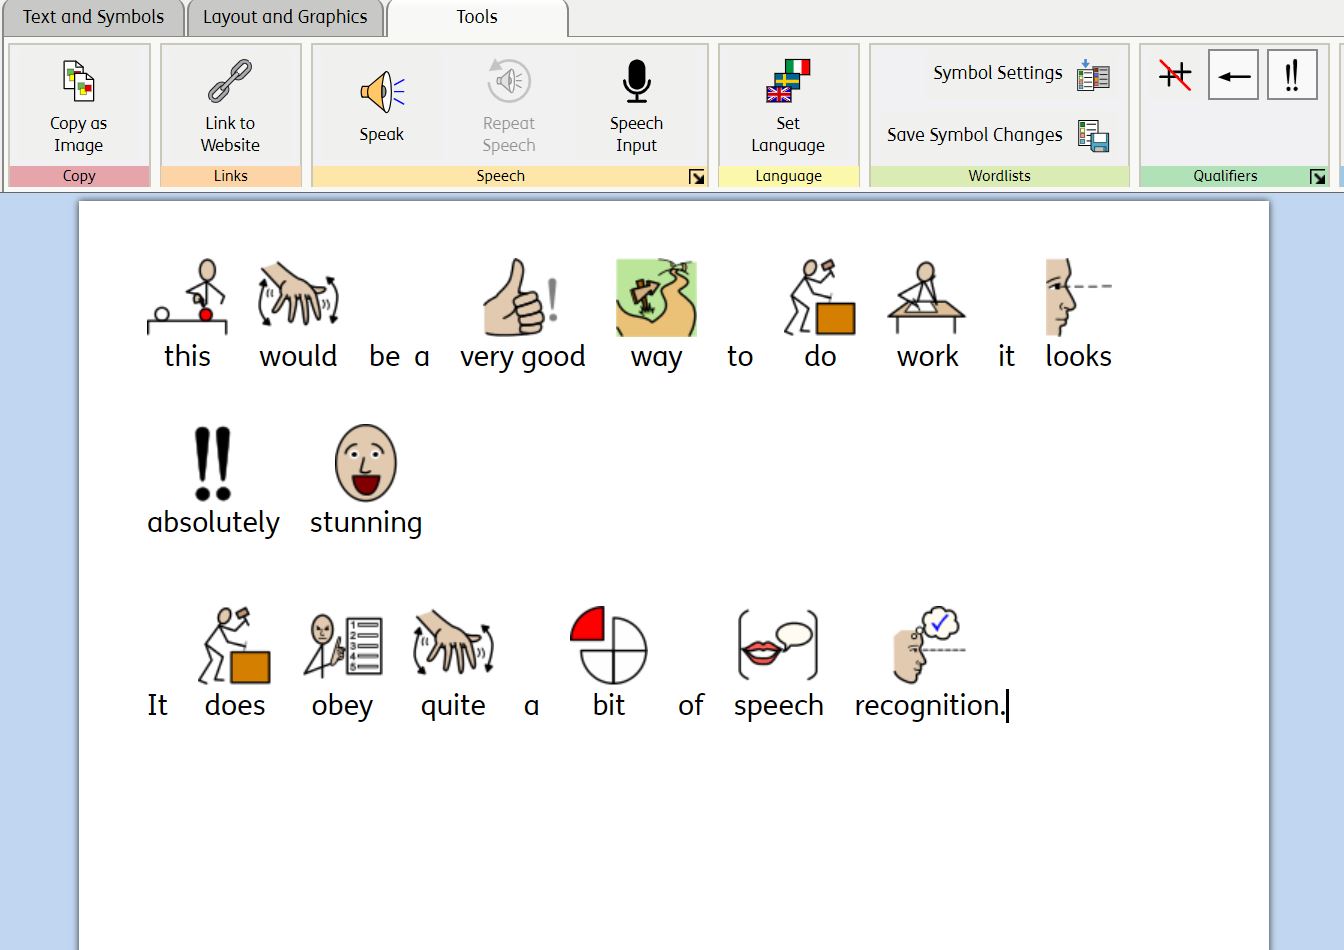Open the Speech group dialog launcher arrow
Viewport: 1344px width, 950px height.
[698, 176]
